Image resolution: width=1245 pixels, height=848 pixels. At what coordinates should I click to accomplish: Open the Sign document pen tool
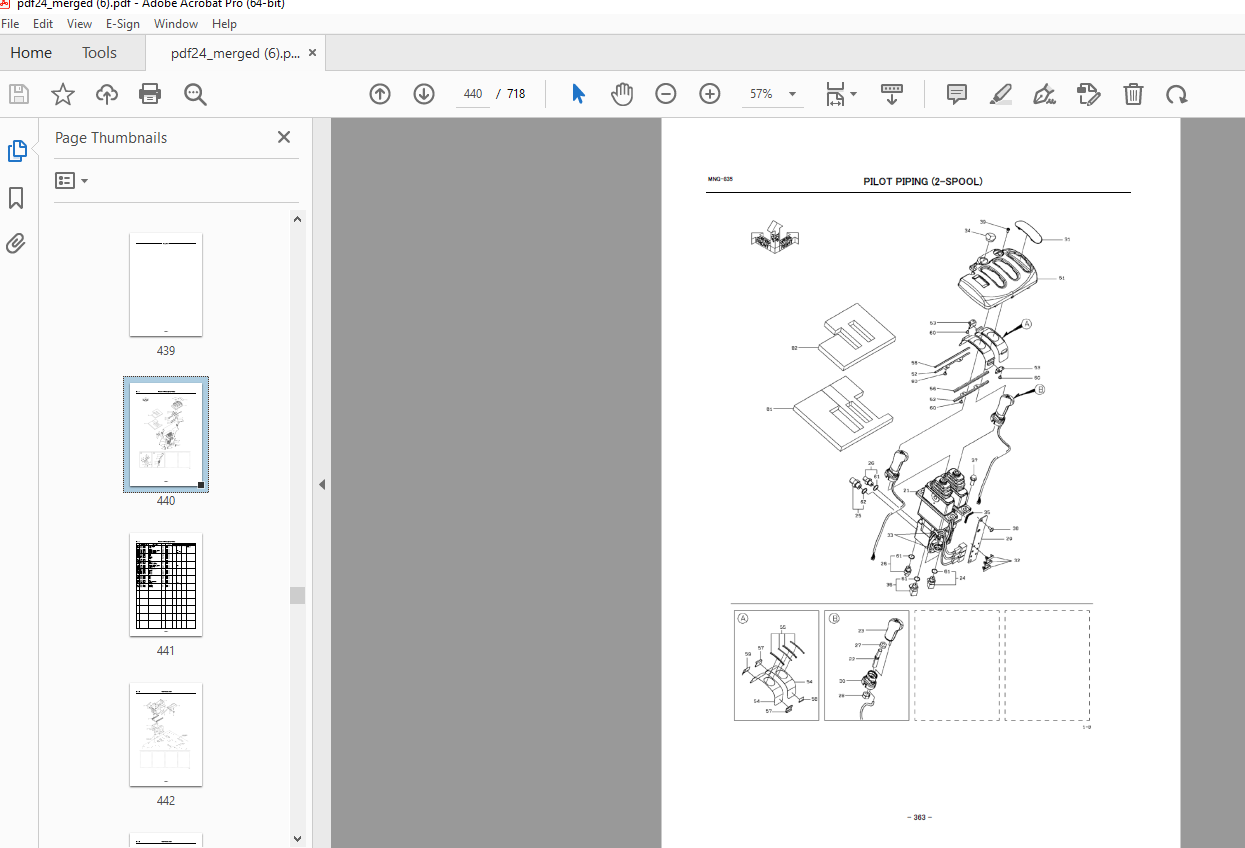pos(1045,94)
